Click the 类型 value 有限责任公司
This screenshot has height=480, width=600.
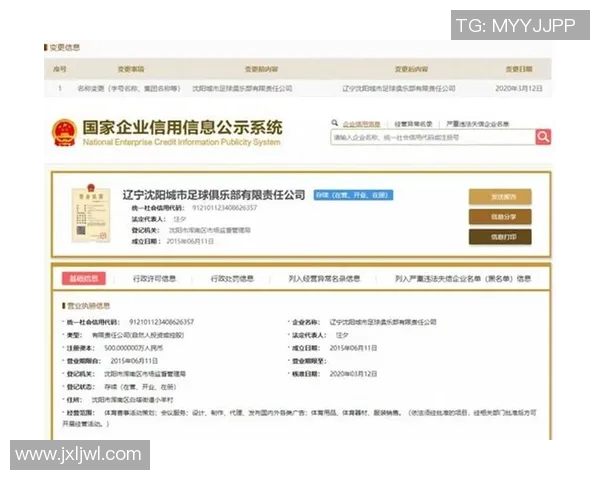pyautogui.click(x=138, y=335)
